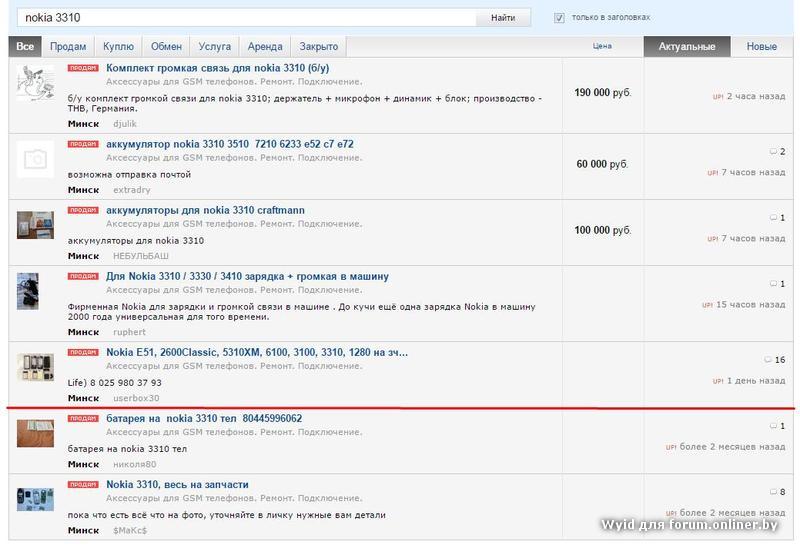Open listing Nokia 3310, весь на запчасти

(177, 484)
